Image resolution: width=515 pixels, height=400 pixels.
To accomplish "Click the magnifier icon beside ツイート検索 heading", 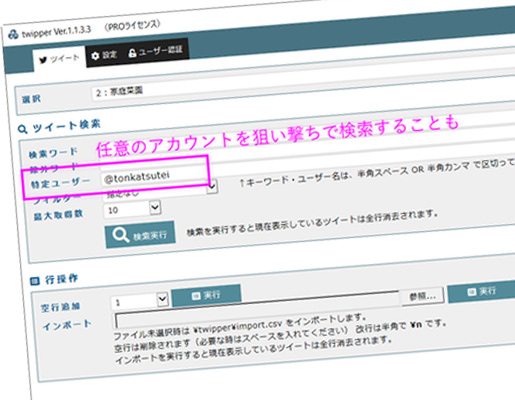I will click(x=22, y=129).
